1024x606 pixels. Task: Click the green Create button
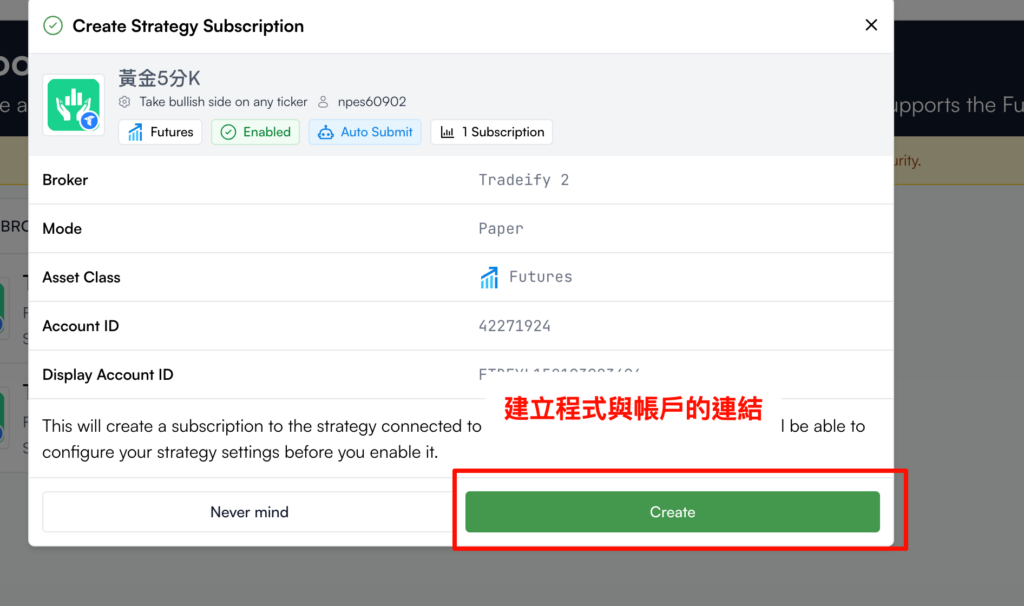coord(672,512)
